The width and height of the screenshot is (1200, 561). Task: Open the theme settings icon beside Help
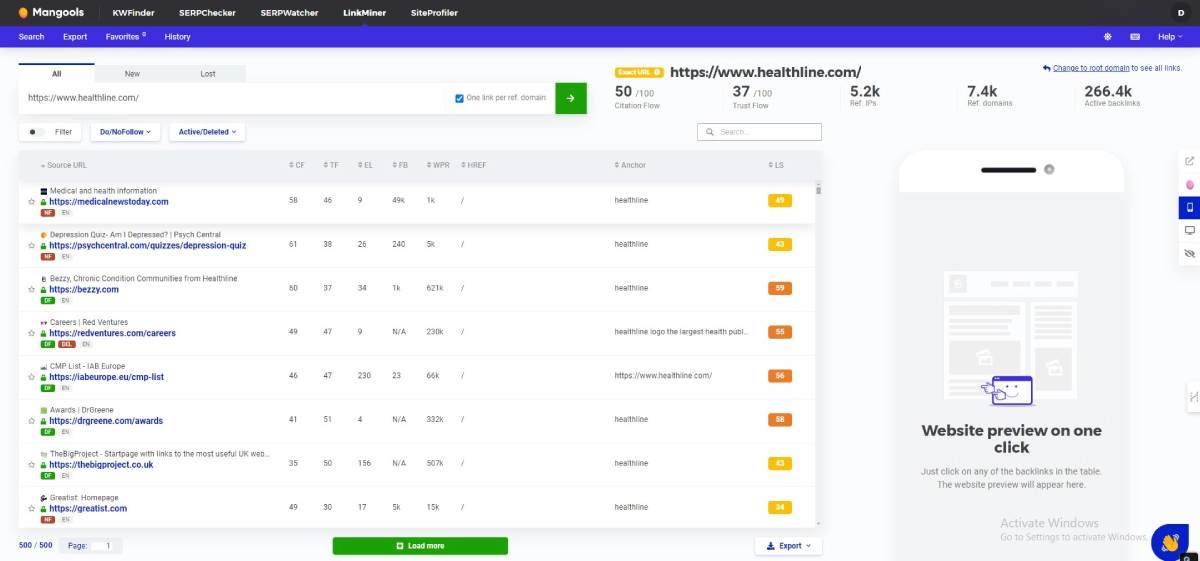click(x=1108, y=37)
